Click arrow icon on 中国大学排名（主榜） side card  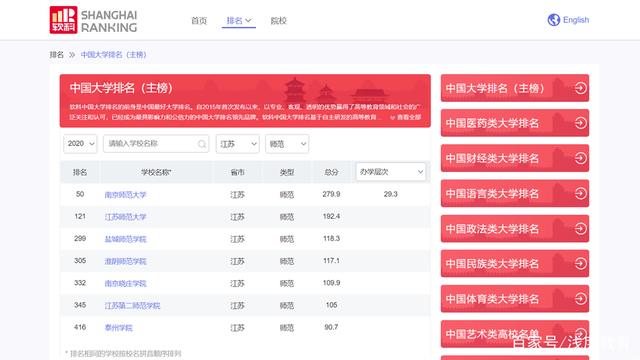pos(580,88)
